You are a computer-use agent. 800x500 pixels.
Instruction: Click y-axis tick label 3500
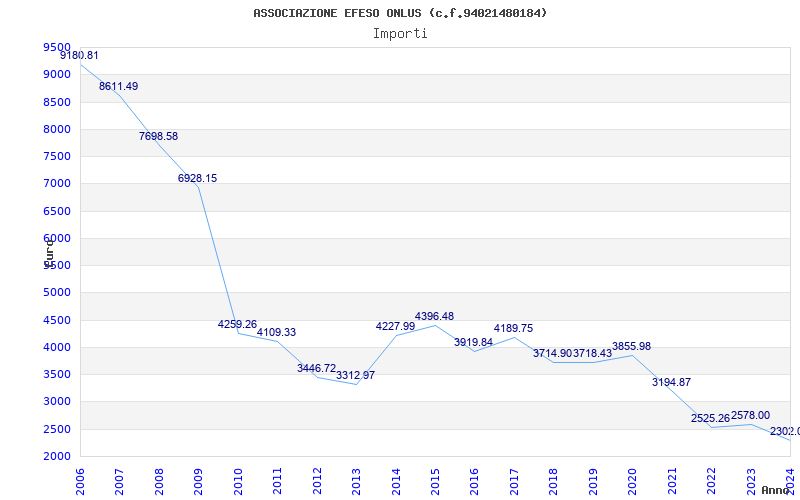57,374
